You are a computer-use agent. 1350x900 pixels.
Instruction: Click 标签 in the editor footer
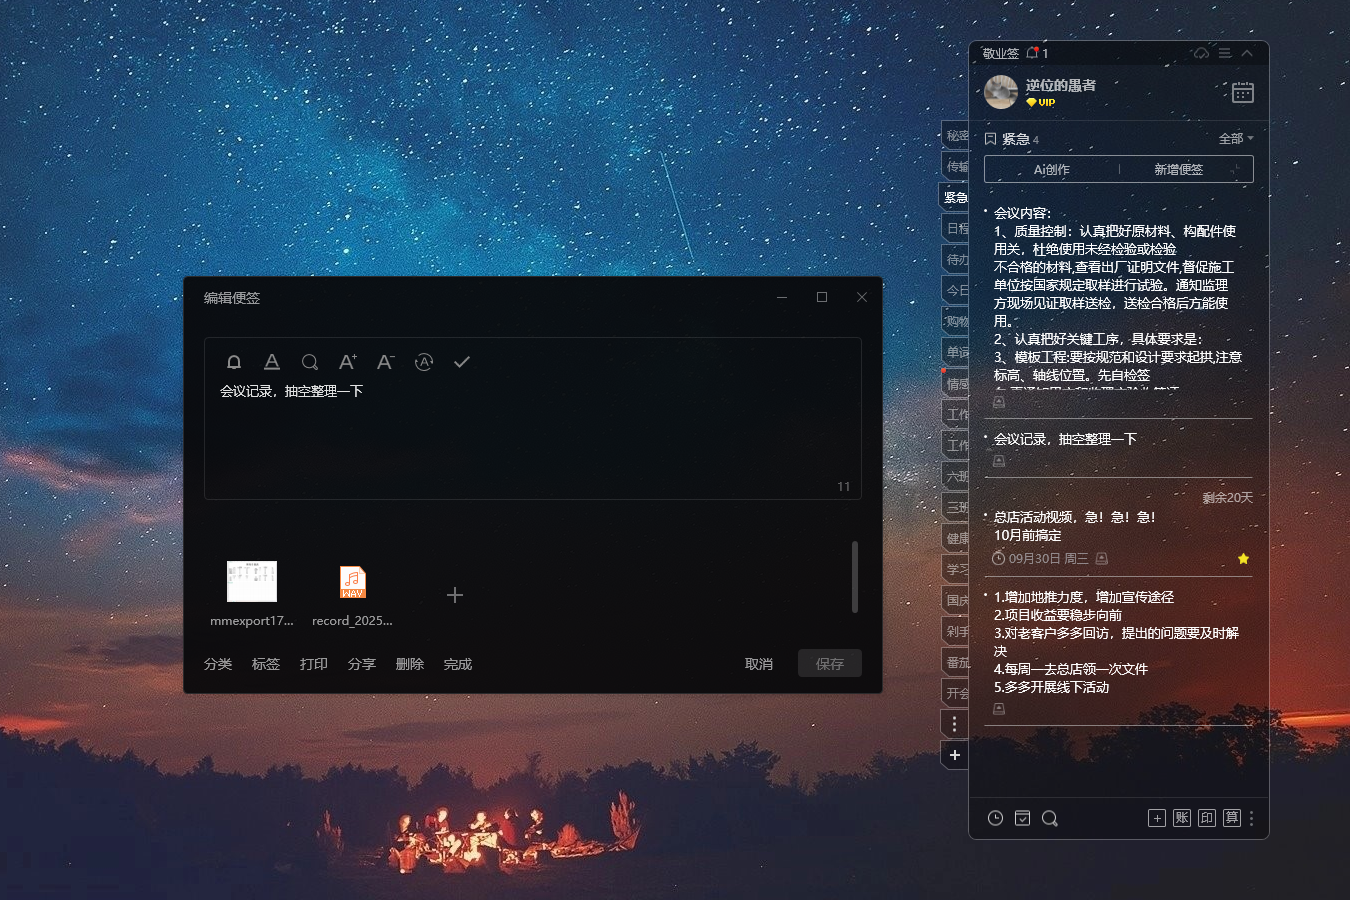(x=266, y=664)
